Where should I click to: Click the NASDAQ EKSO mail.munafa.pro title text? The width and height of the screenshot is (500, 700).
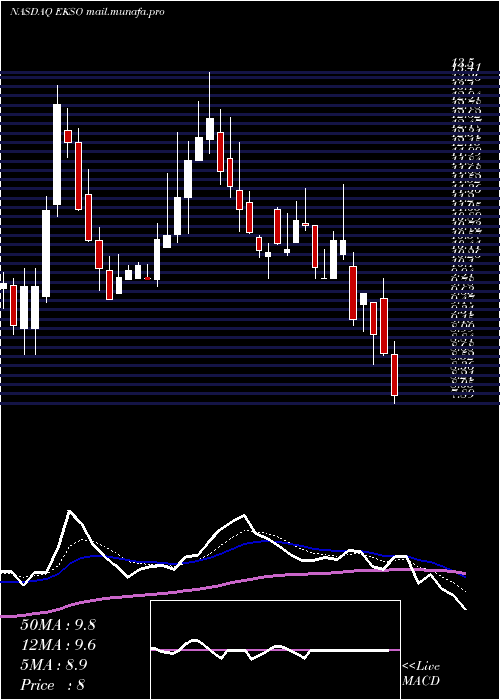(x=87, y=12)
